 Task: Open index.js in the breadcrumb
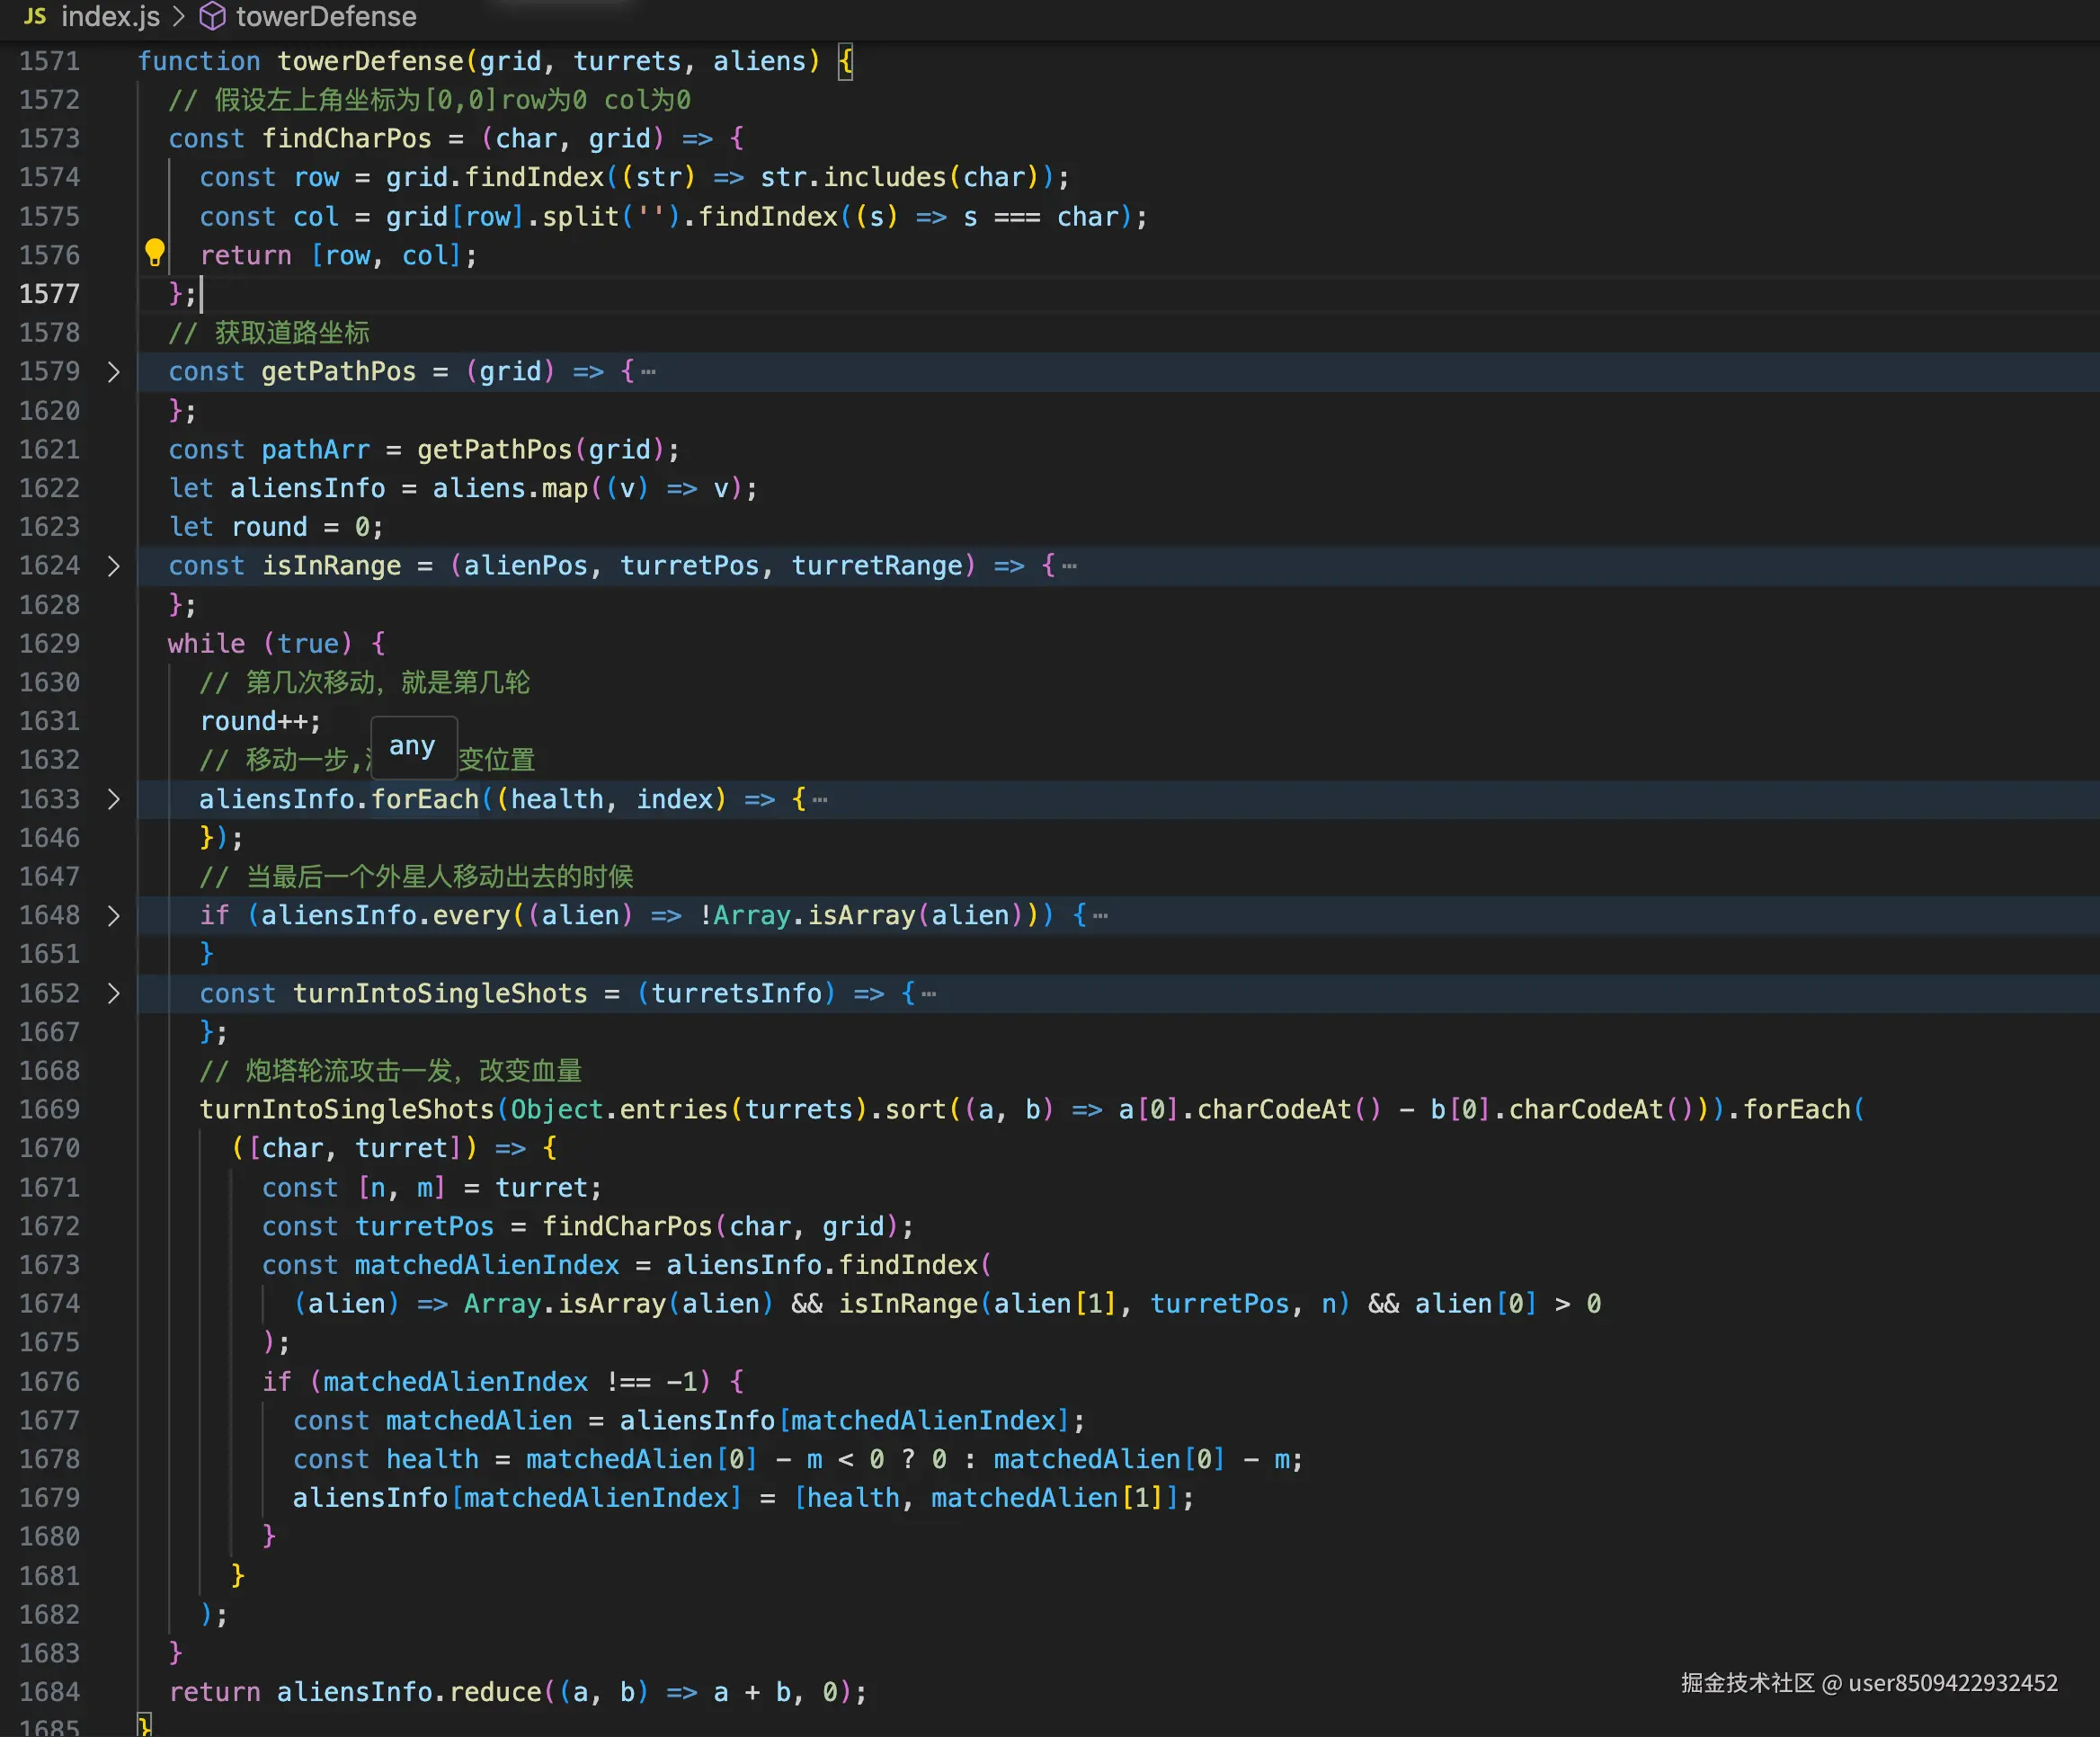click(x=110, y=16)
